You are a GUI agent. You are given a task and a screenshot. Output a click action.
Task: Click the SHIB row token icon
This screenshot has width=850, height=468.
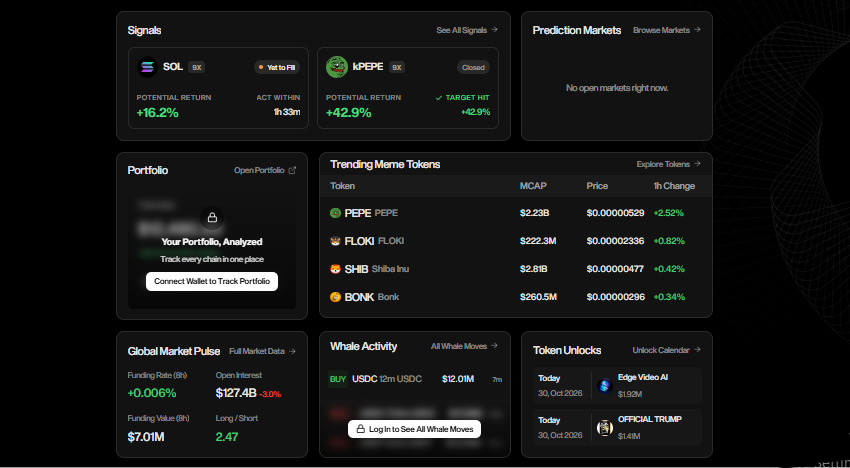click(x=335, y=269)
